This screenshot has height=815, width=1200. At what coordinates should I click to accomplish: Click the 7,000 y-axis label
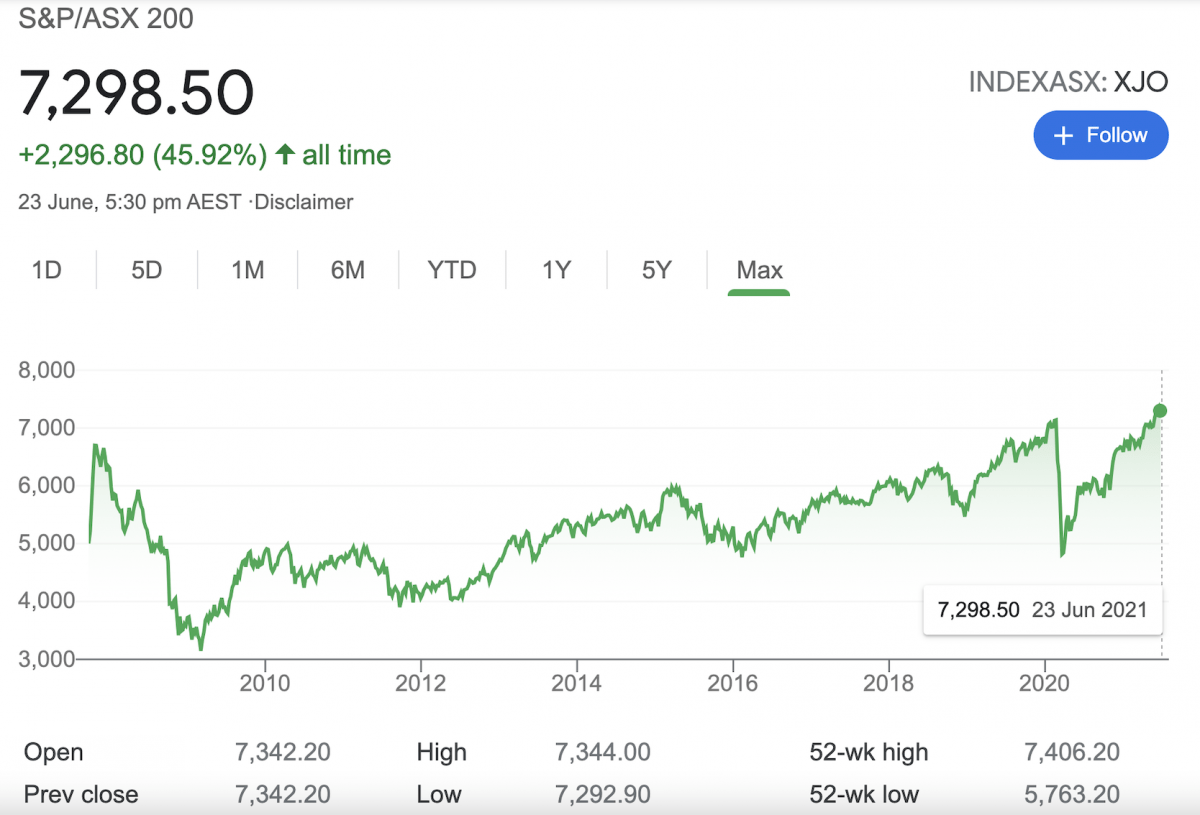pos(47,428)
